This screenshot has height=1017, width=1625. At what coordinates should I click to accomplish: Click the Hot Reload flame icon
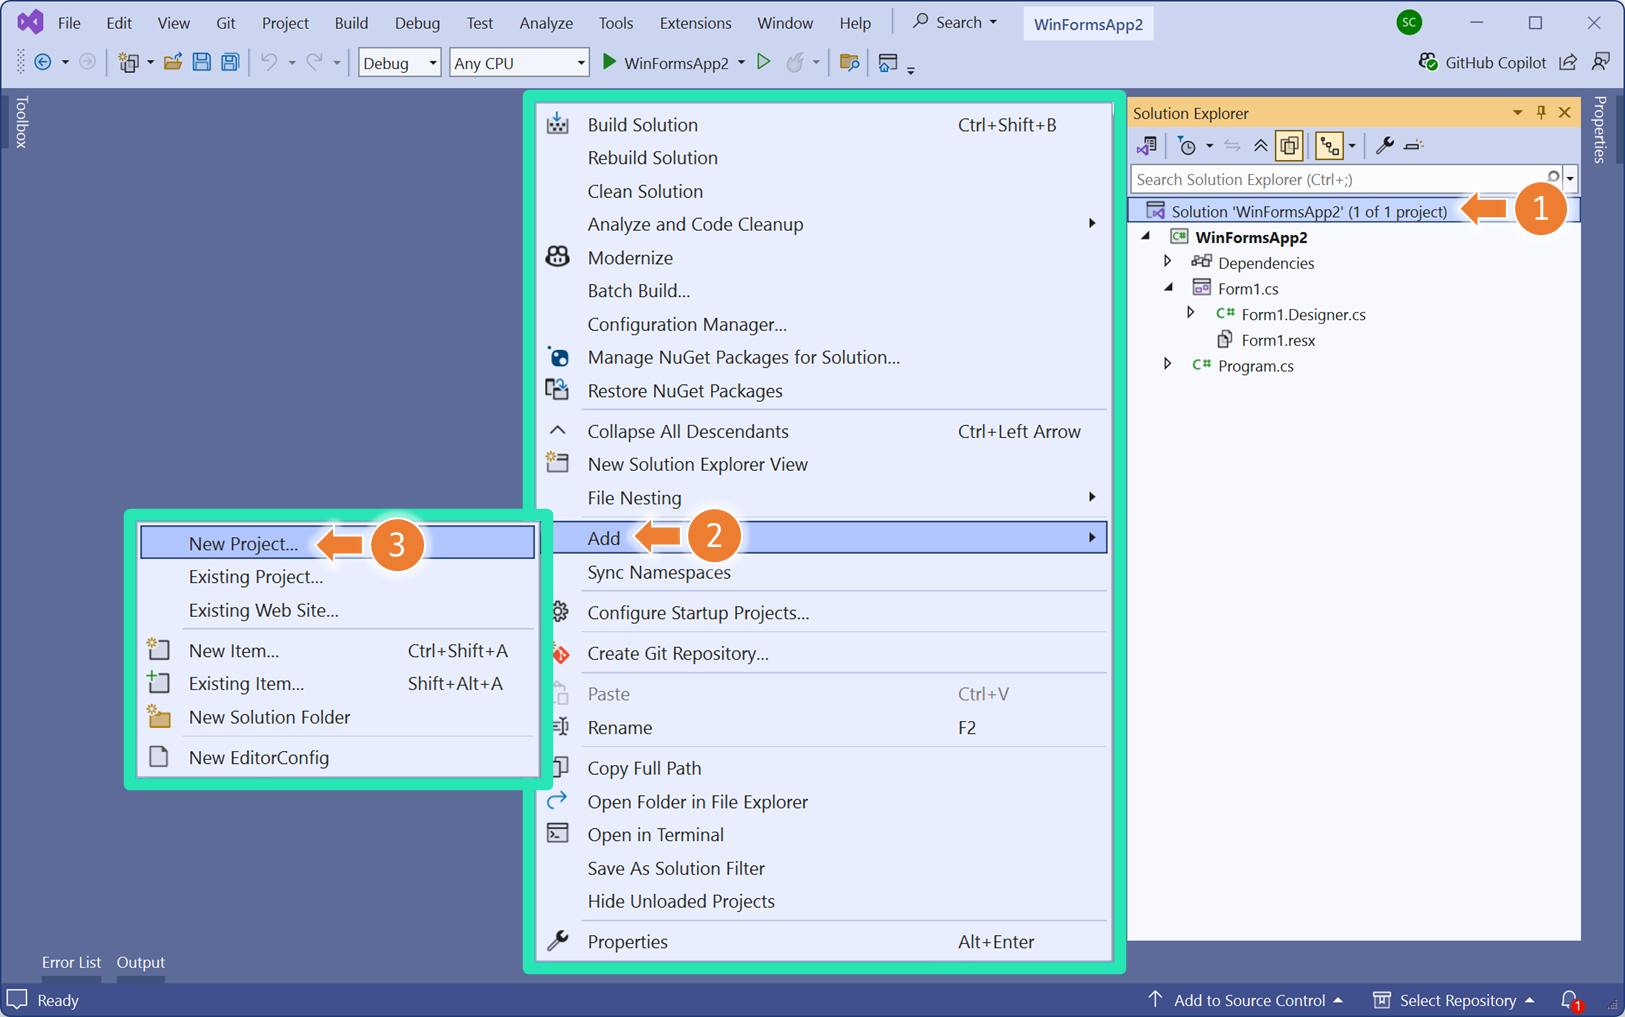tap(795, 62)
